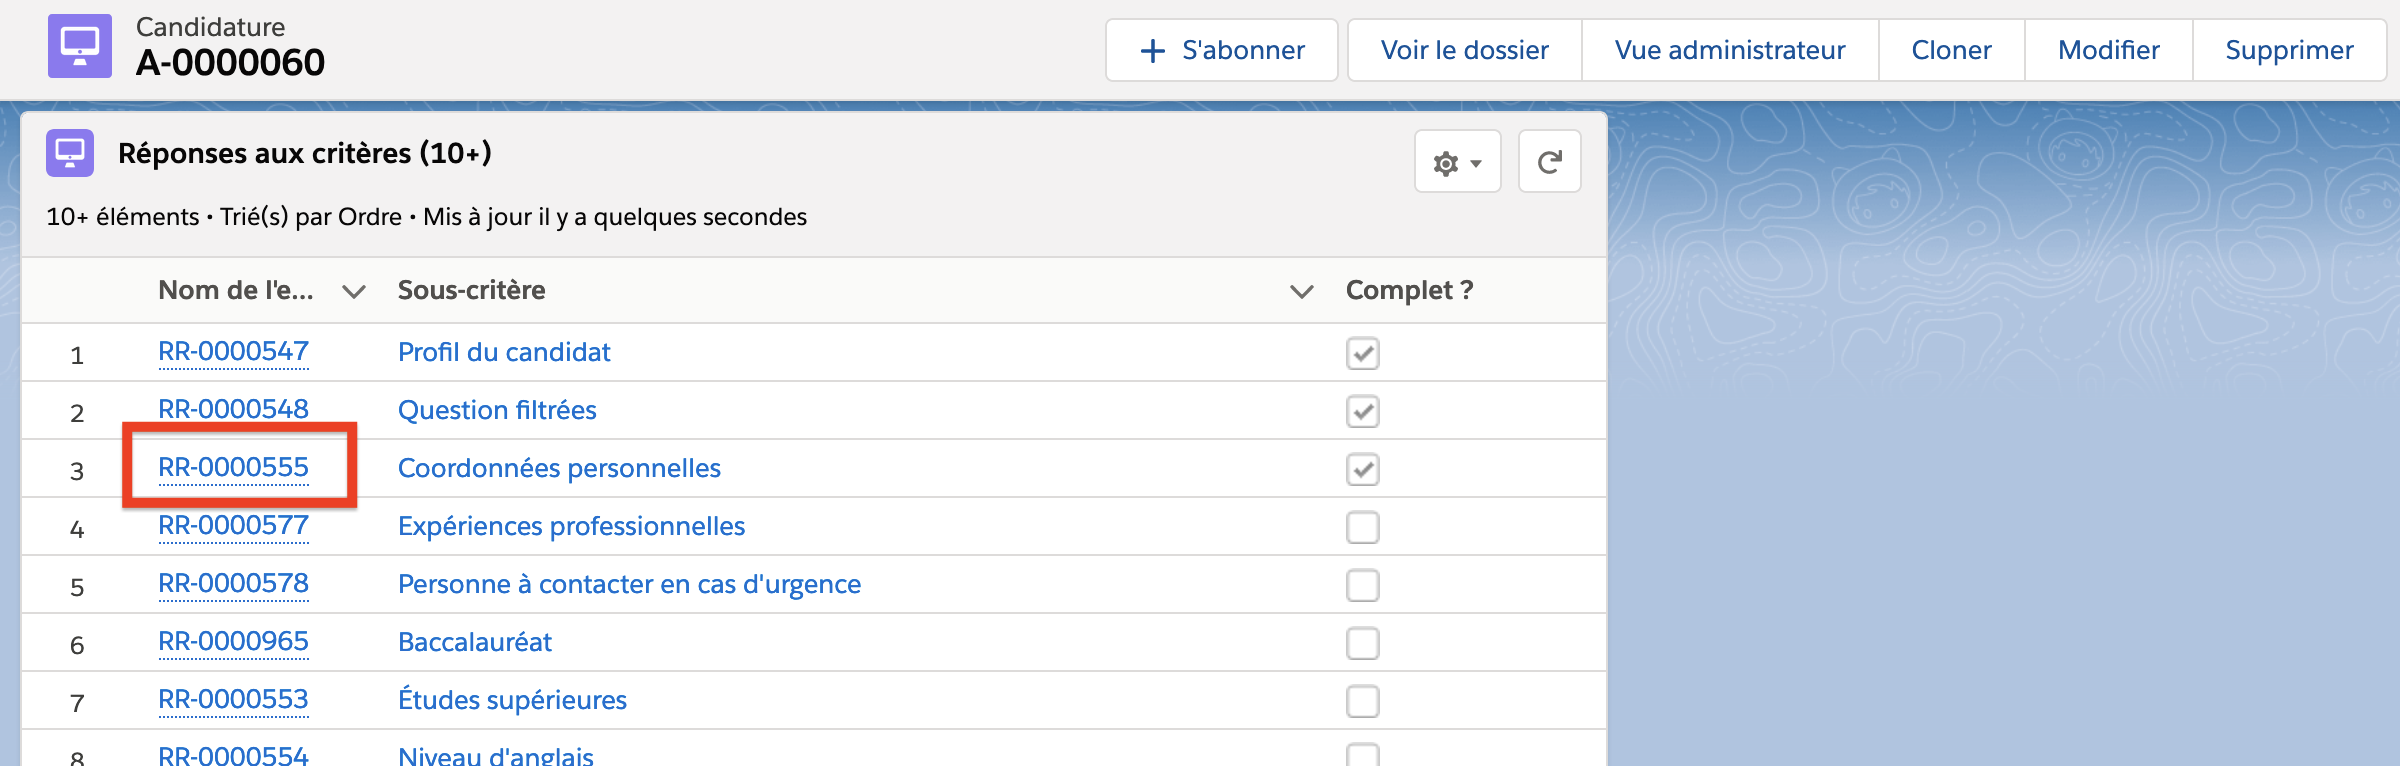Viewport: 2400px width, 766px height.
Task: Open the Coordonnées personnelles sous-critère link
Action: (559, 468)
